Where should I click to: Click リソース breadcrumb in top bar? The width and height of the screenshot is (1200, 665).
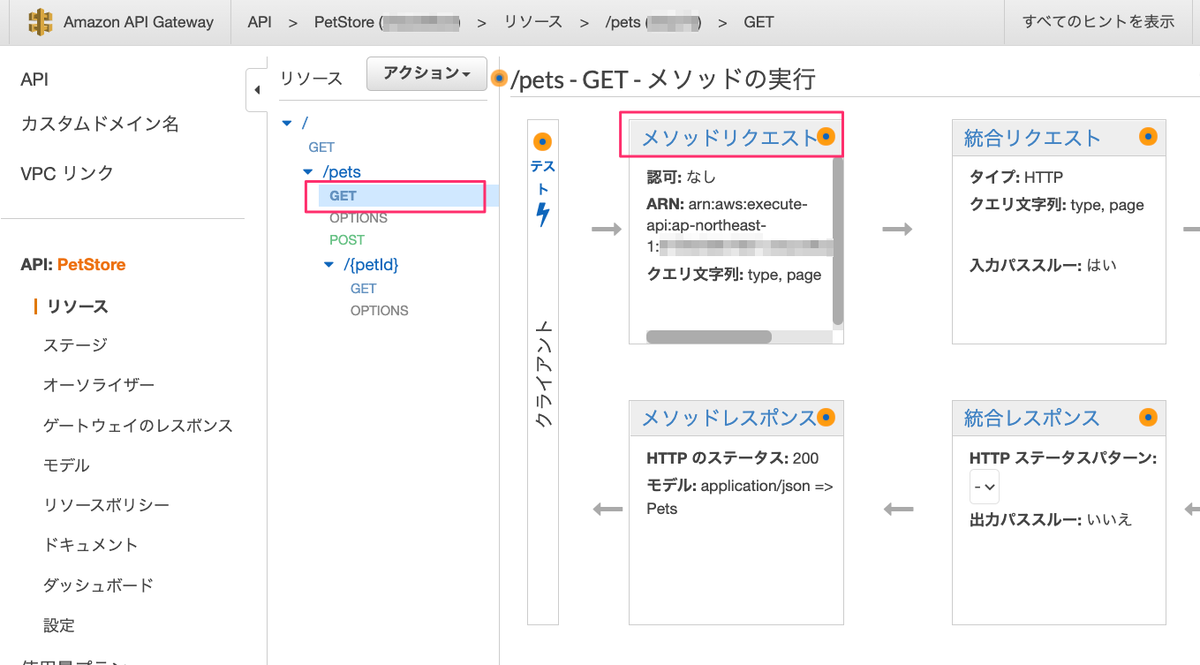[x=533, y=21]
